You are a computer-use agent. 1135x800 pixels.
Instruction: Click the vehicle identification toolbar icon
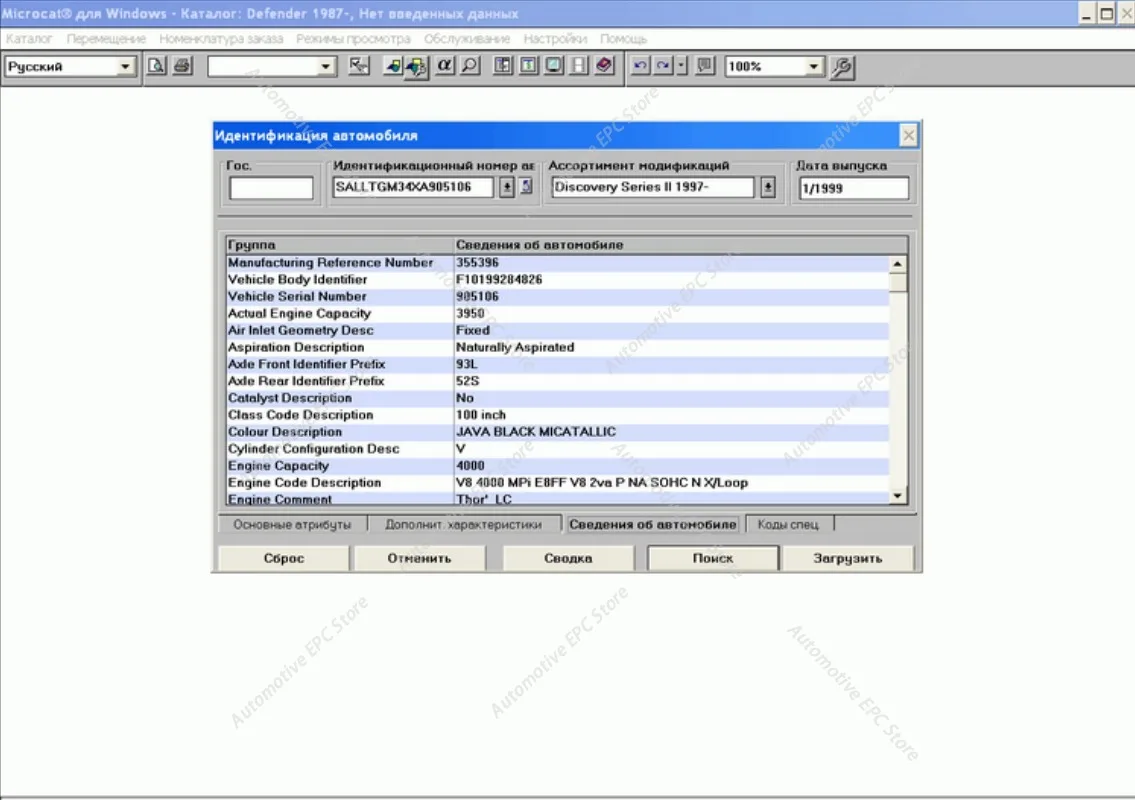point(393,66)
